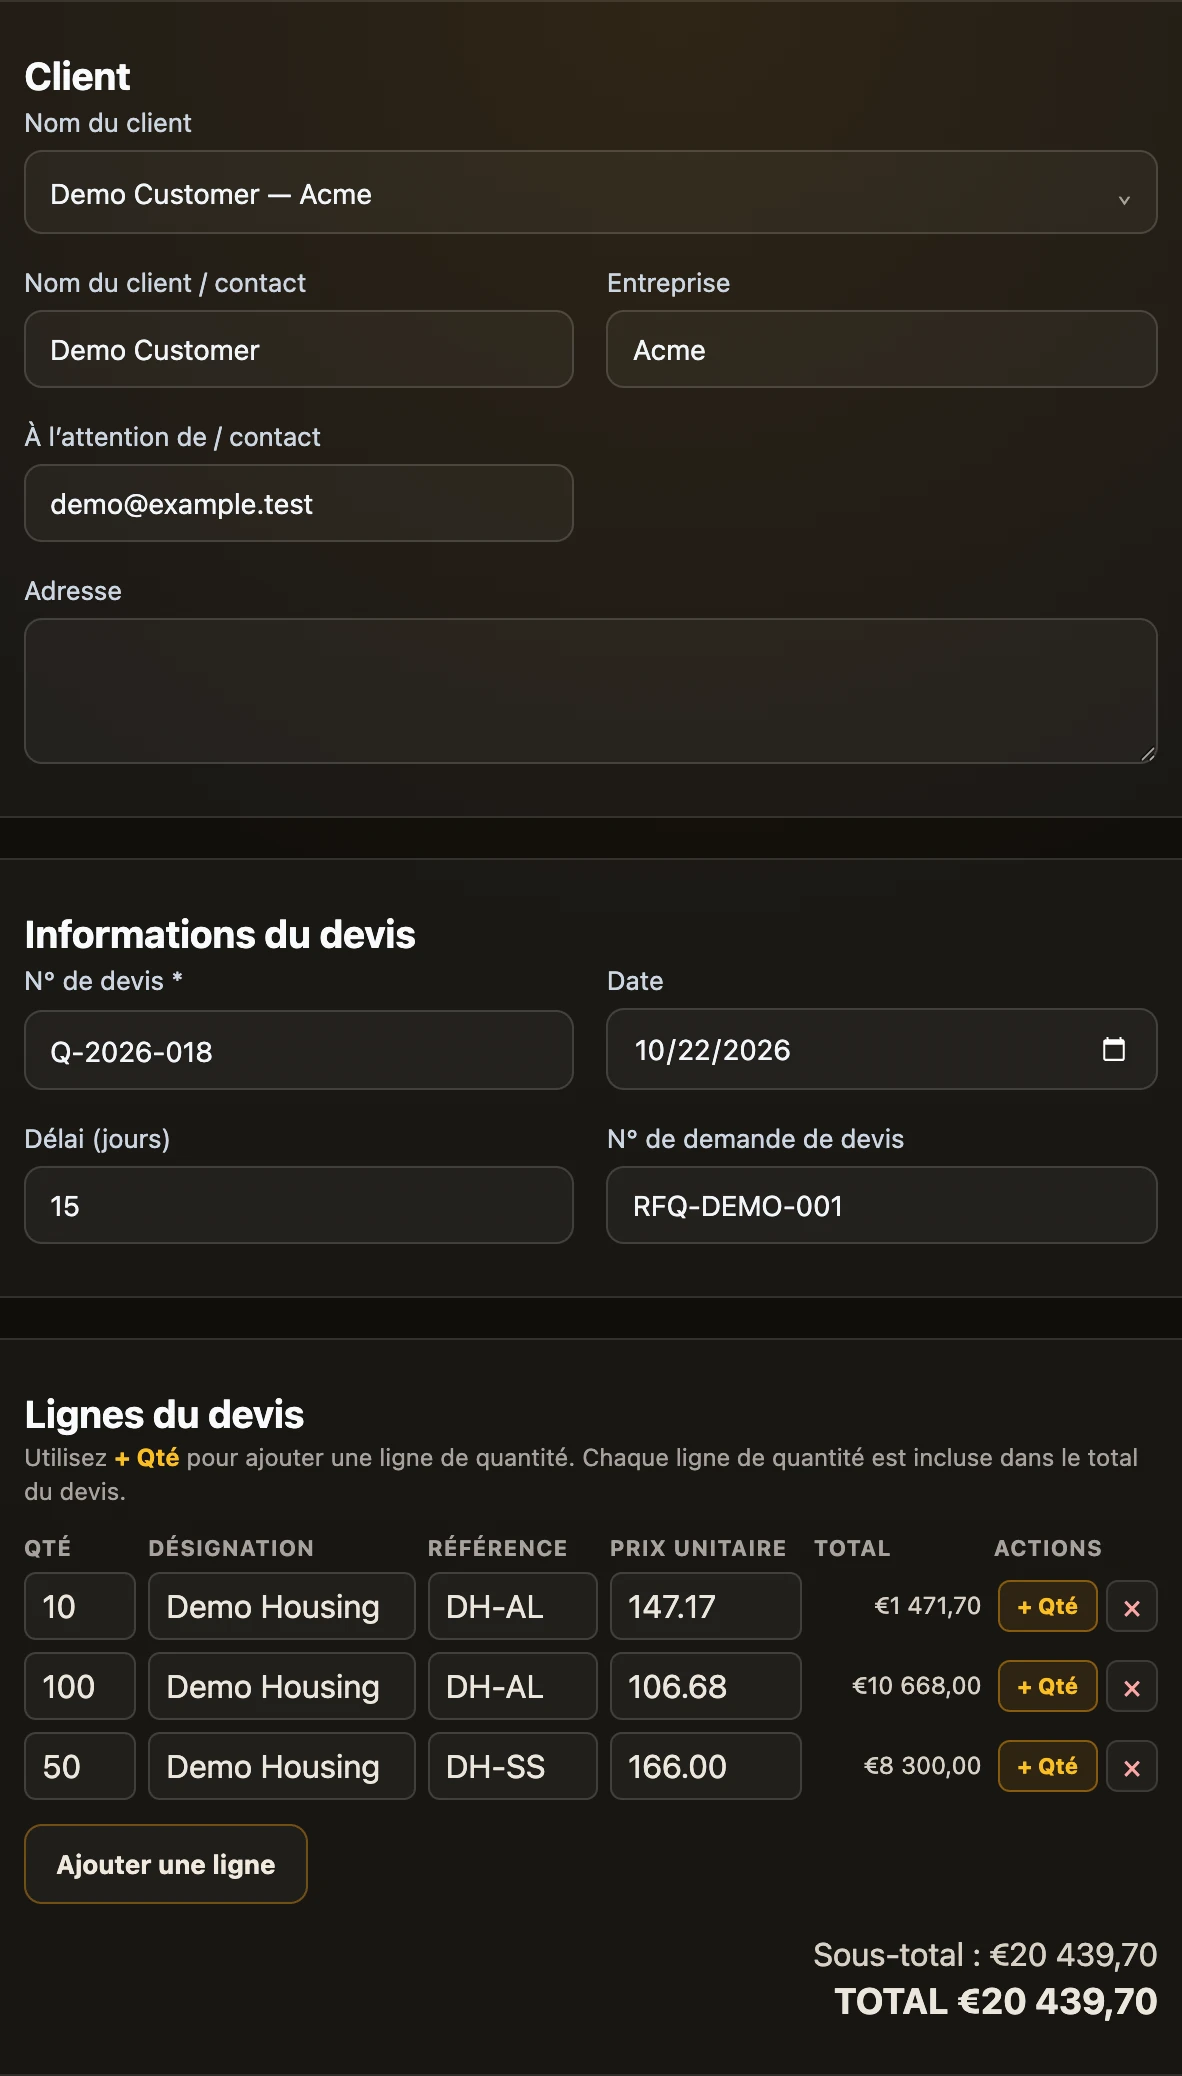The height and width of the screenshot is (2076, 1182).
Task: Click the QTÉ column header
Action: [x=48, y=1548]
